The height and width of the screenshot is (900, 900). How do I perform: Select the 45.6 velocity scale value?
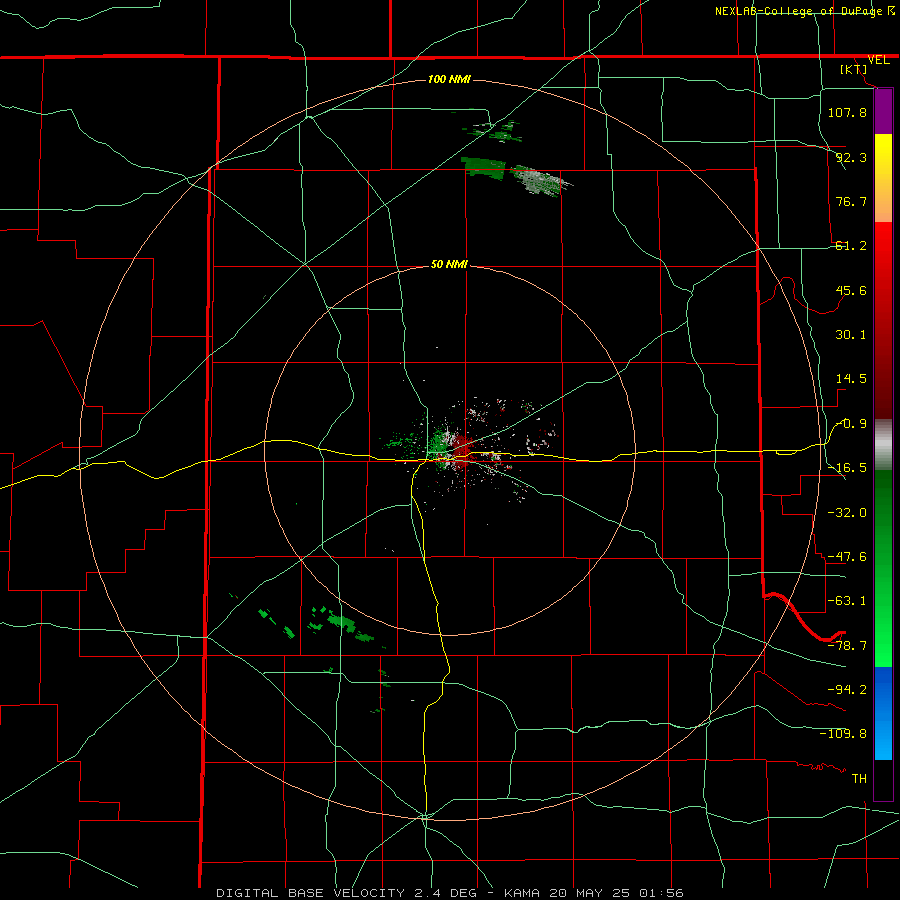(x=851, y=290)
